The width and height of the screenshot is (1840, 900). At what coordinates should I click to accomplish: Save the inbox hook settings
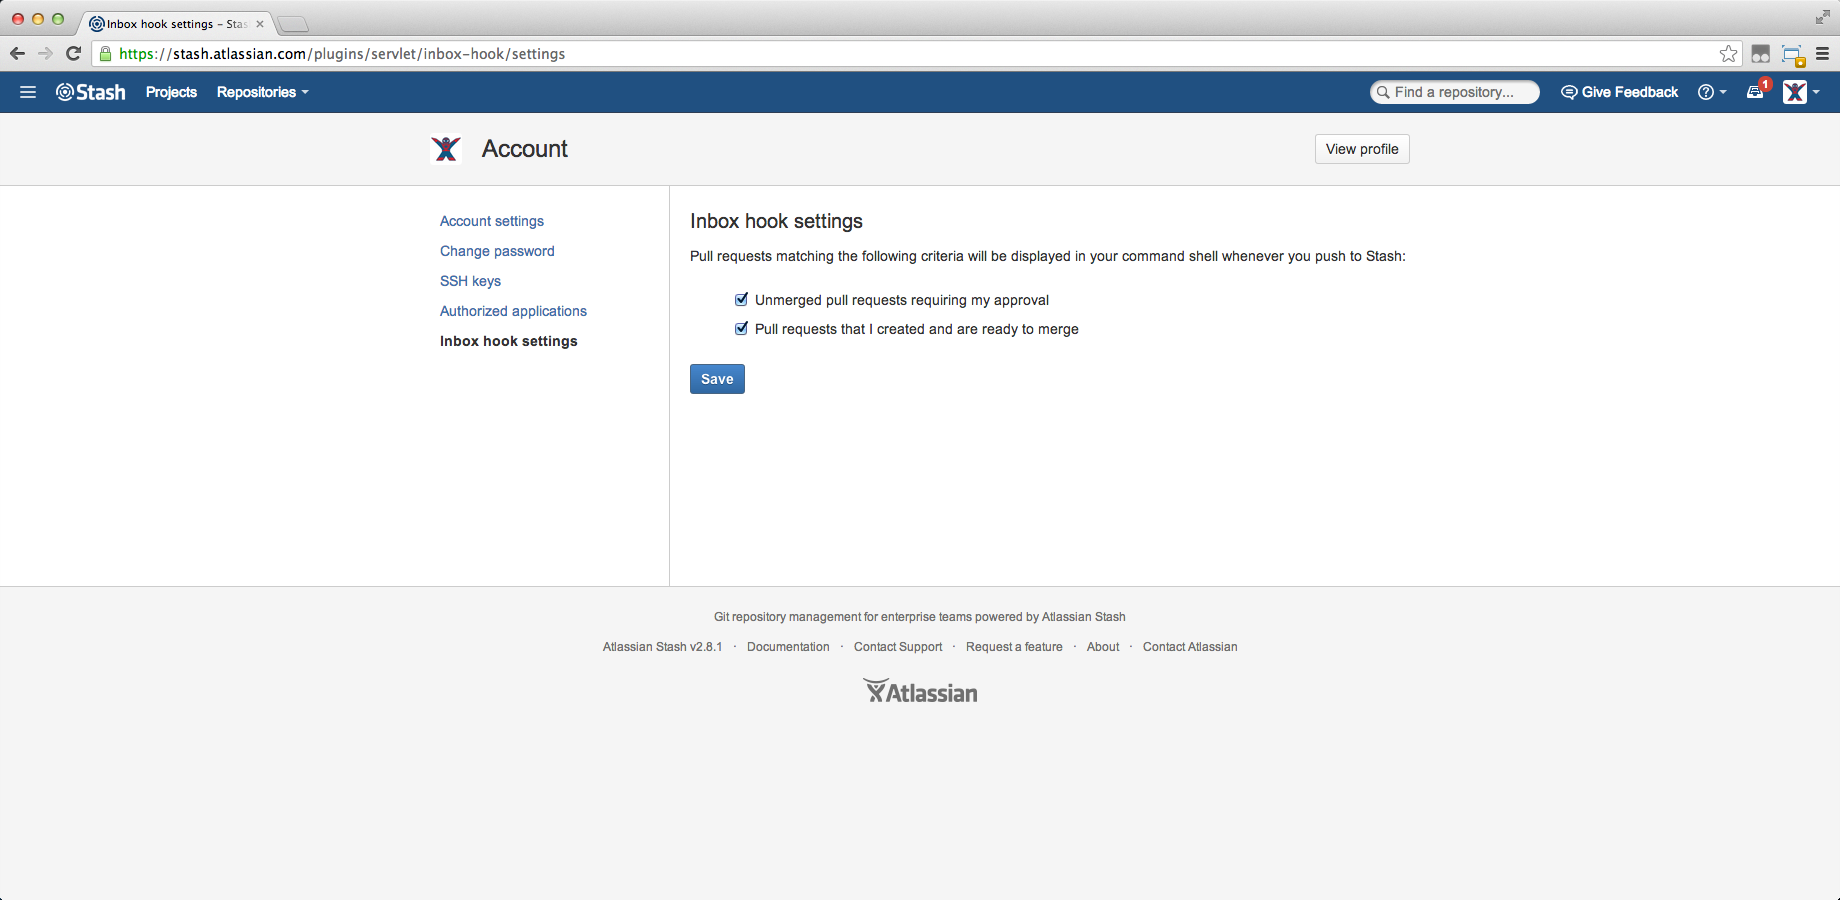717,379
